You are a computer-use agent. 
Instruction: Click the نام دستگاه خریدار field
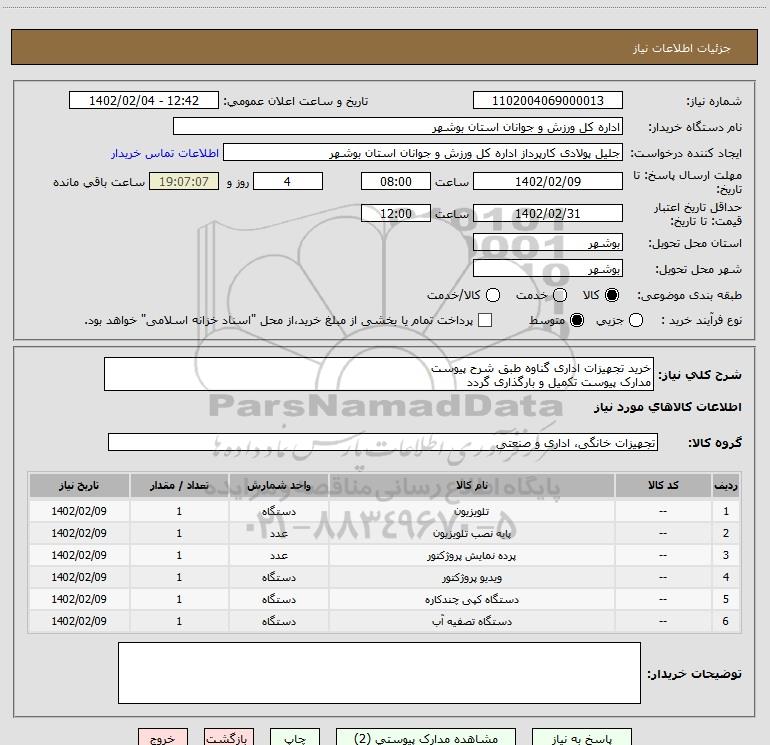coord(398,127)
